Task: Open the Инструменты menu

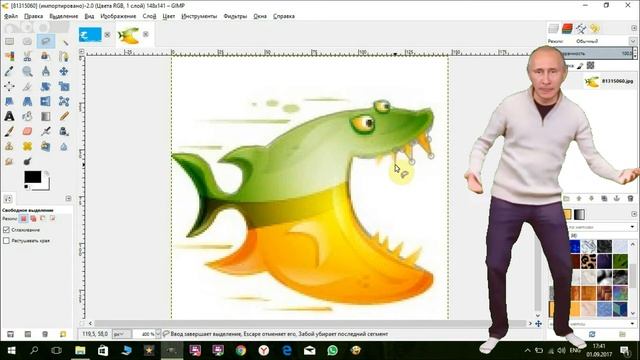Action: coord(199,16)
